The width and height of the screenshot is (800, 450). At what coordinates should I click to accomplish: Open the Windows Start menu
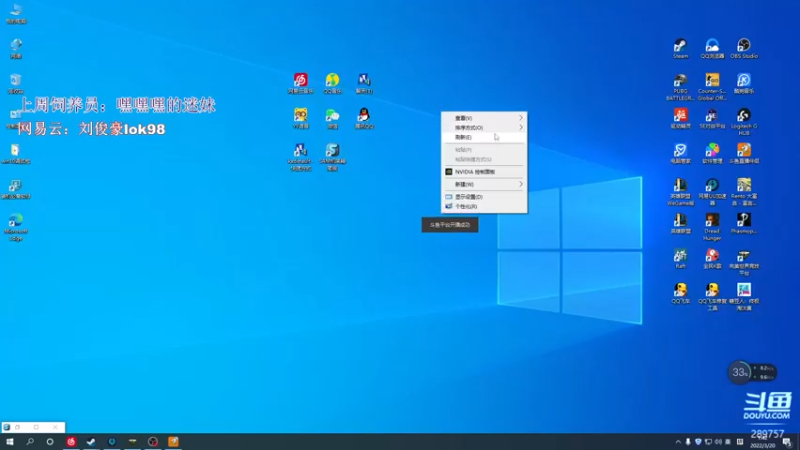coord(10,442)
